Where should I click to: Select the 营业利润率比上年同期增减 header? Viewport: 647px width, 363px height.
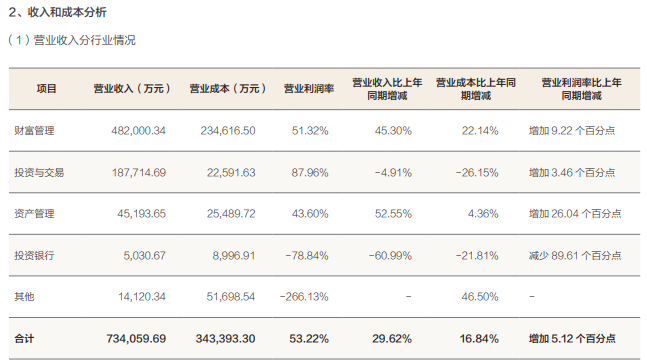click(x=581, y=89)
